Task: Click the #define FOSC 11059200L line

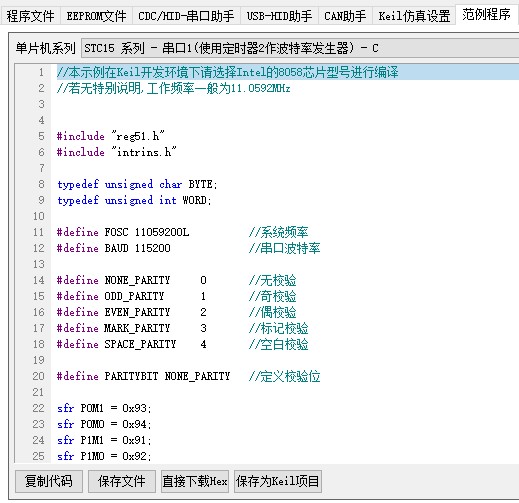Action: 123,232
